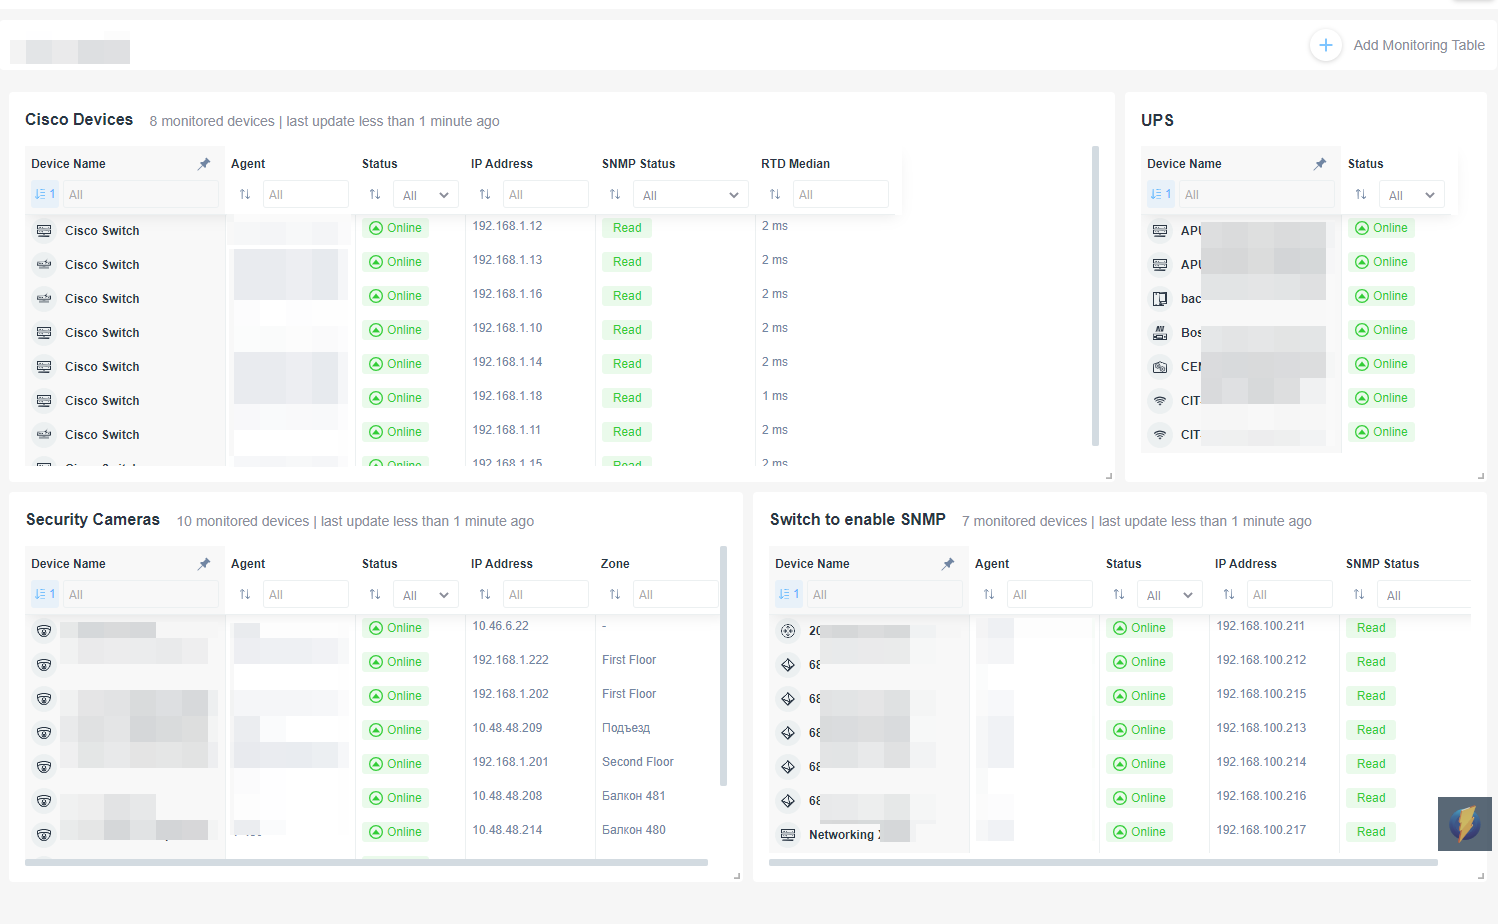Click the Add Monitoring Table button
This screenshot has height=924, width=1498.
(1397, 45)
